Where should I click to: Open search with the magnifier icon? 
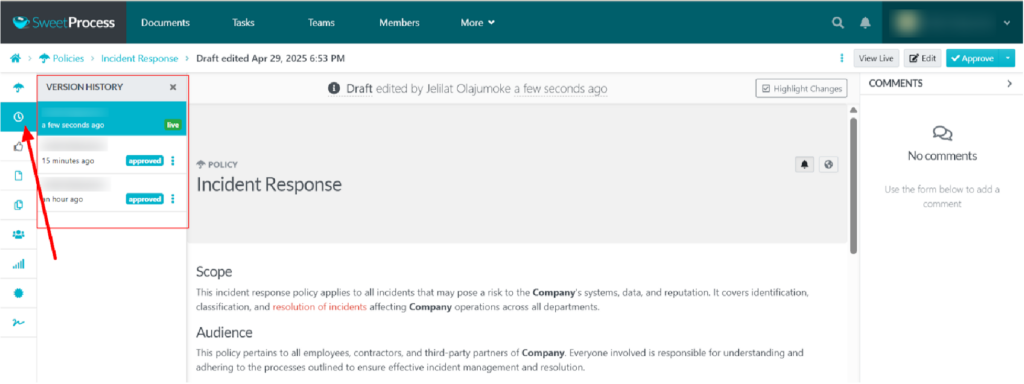click(838, 23)
